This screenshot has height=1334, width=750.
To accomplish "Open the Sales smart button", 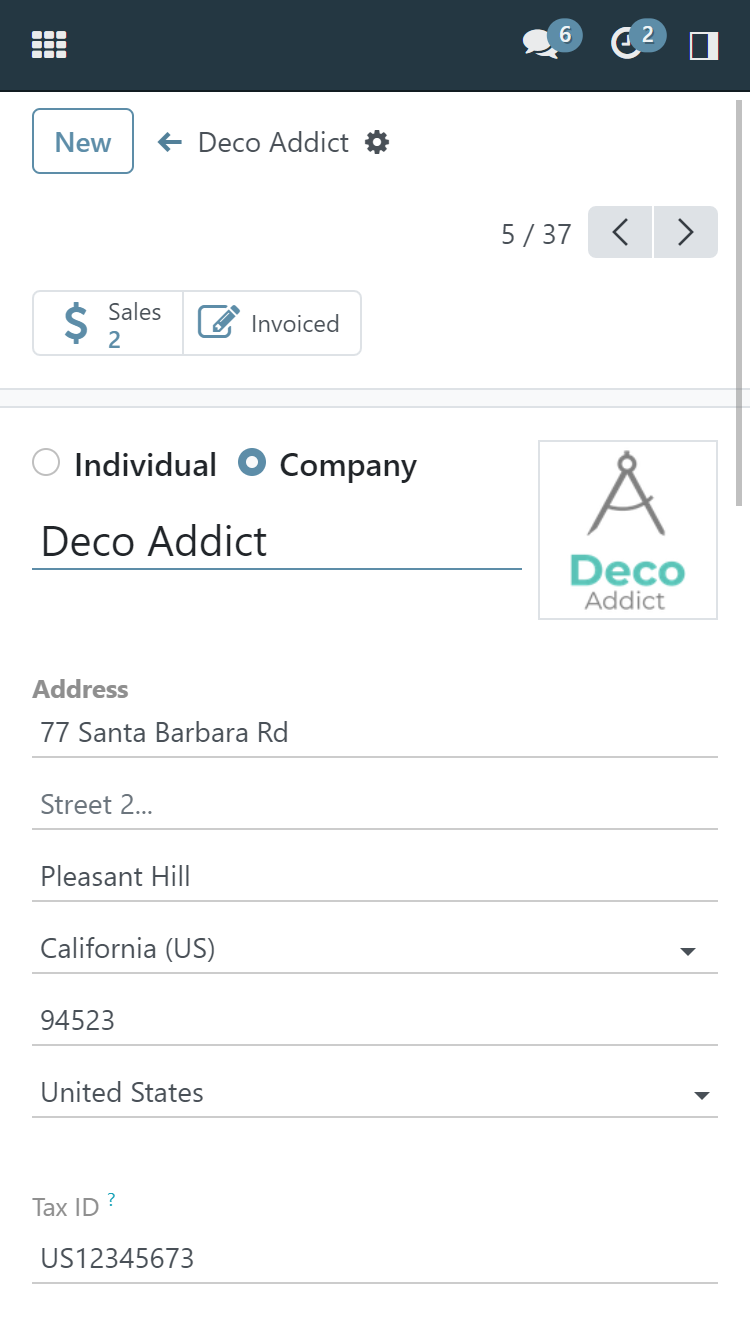I will click(108, 323).
